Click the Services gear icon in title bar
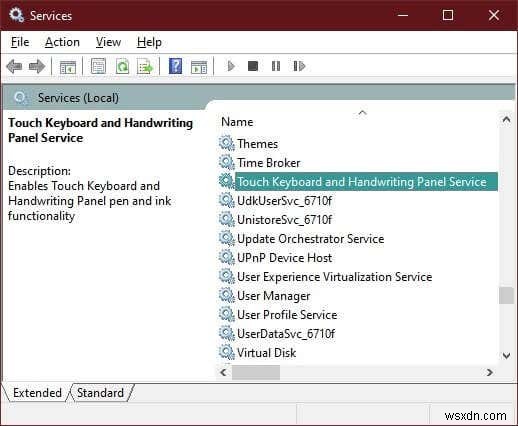This screenshot has height=426, width=518. 16,15
